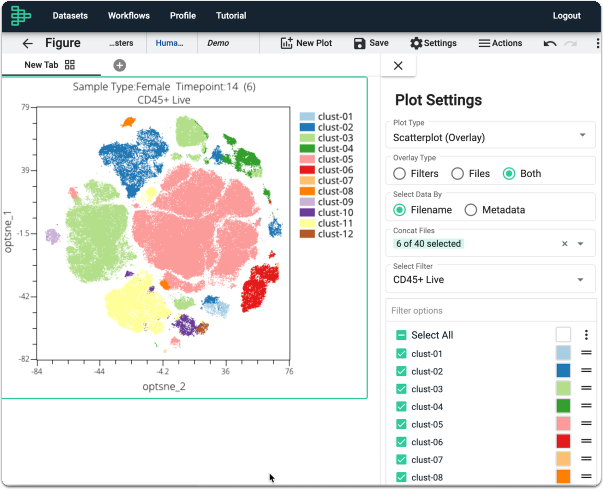This screenshot has height=489, width=603.
Task: Click the white Select All color swatch
Action: (563, 334)
